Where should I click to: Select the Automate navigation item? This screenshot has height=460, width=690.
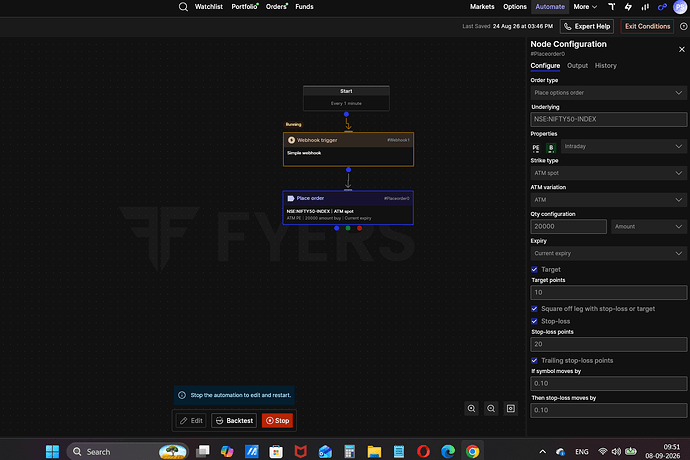(550, 7)
